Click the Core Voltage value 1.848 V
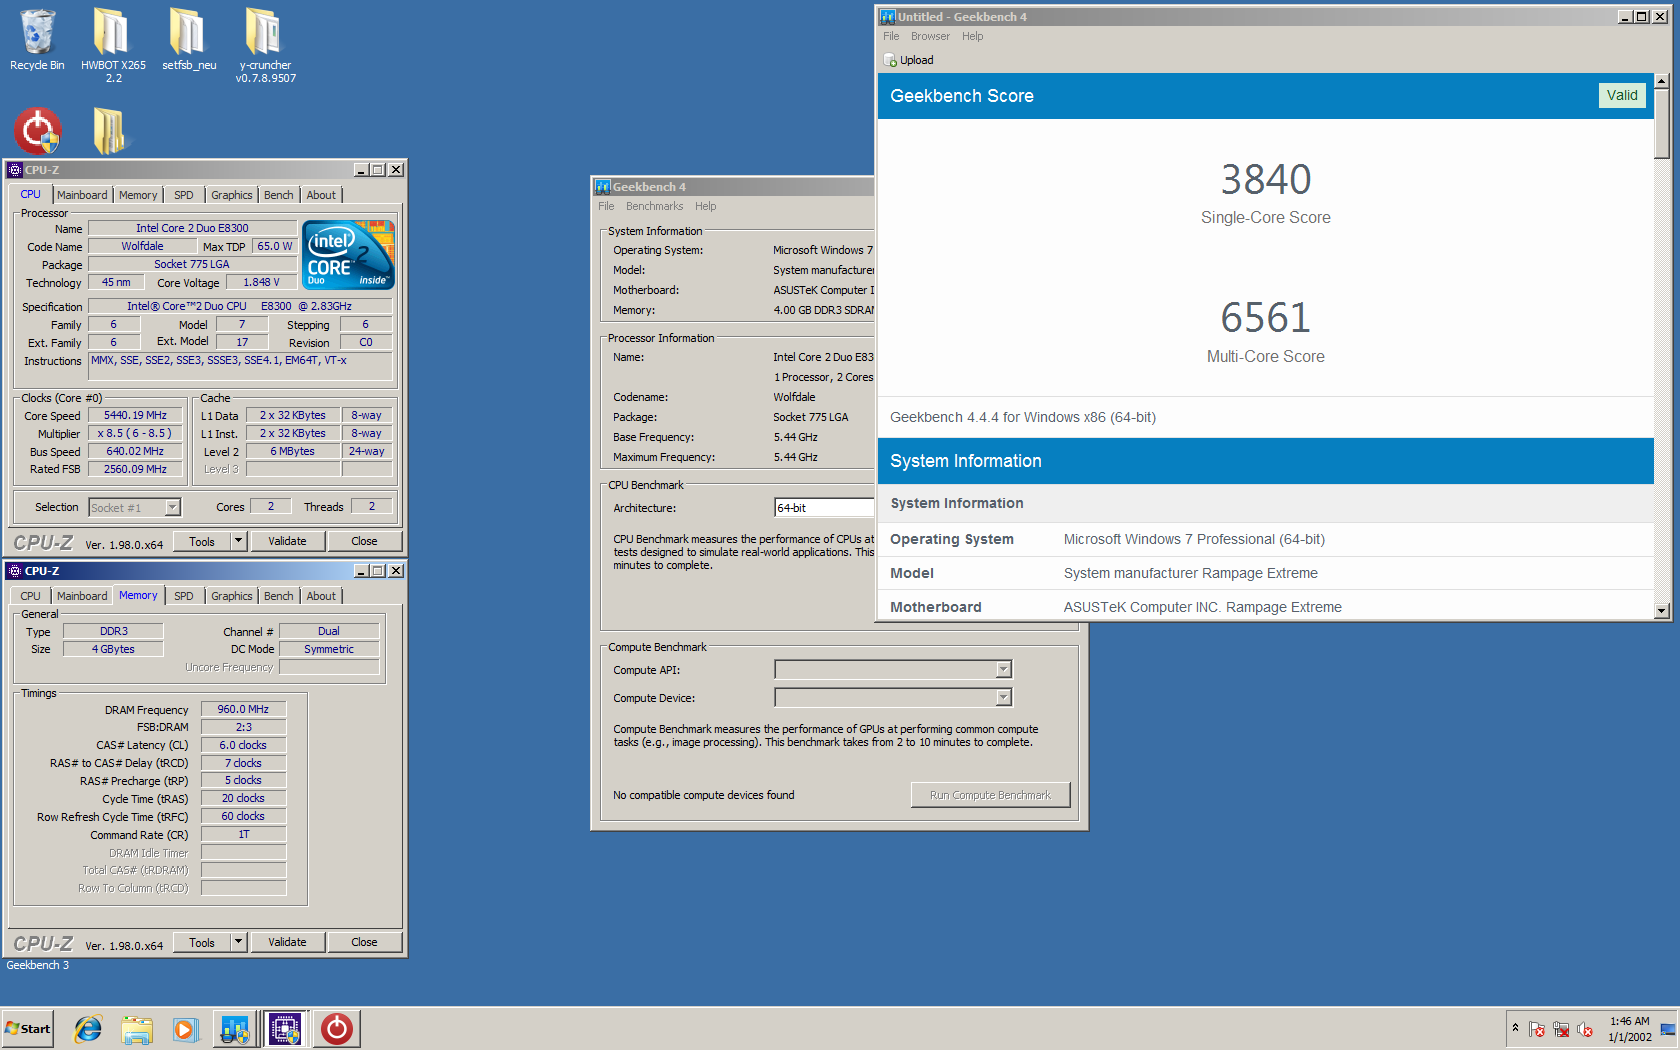Image resolution: width=1680 pixels, height=1050 pixels. pyautogui.click(x=261, y=282)
